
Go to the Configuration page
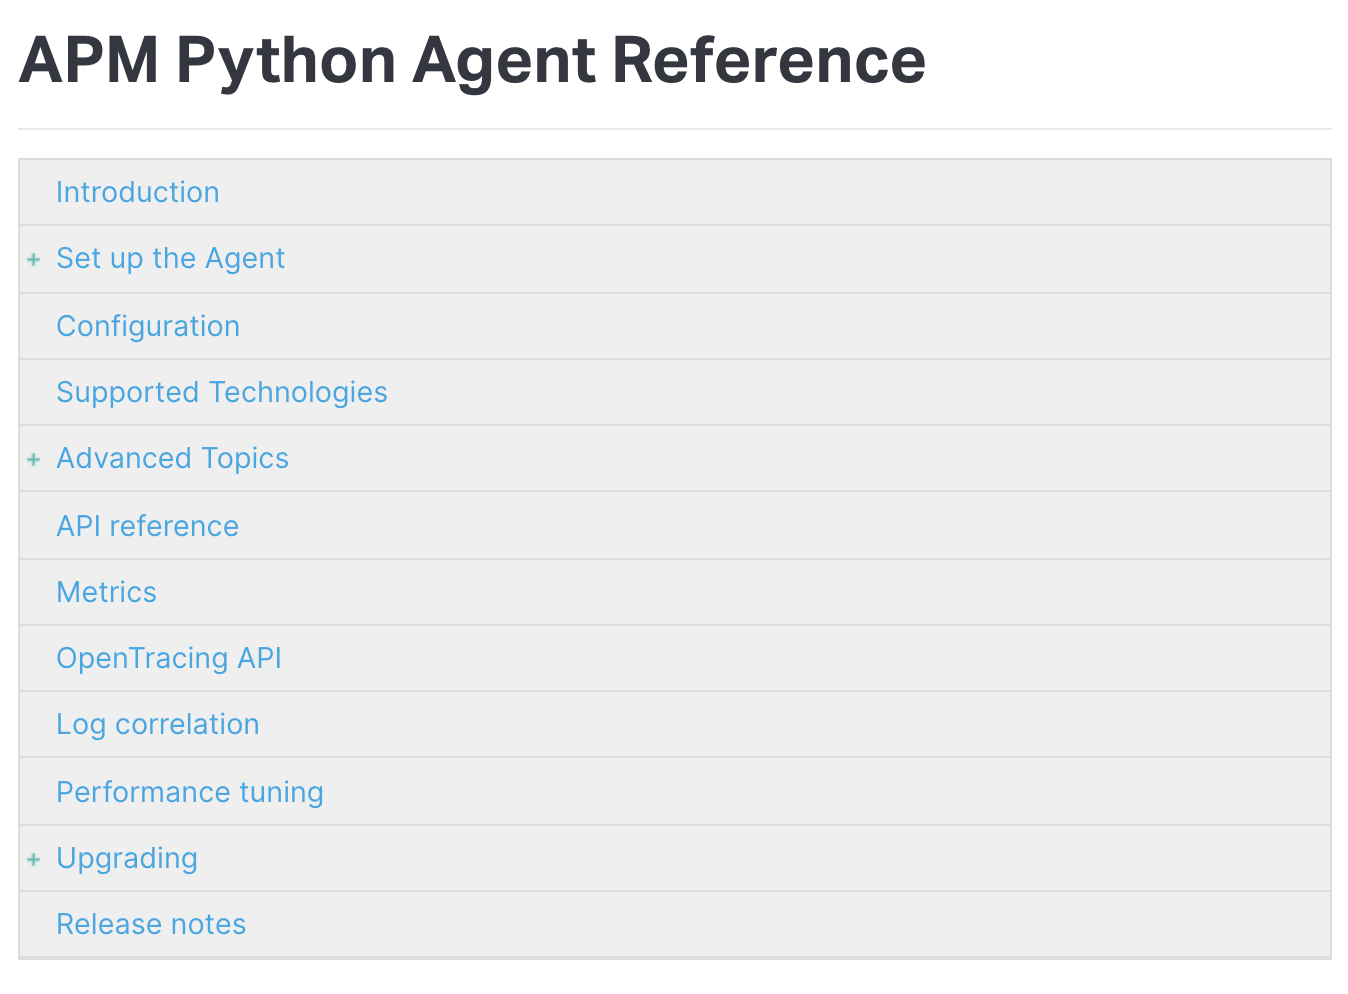148,326
